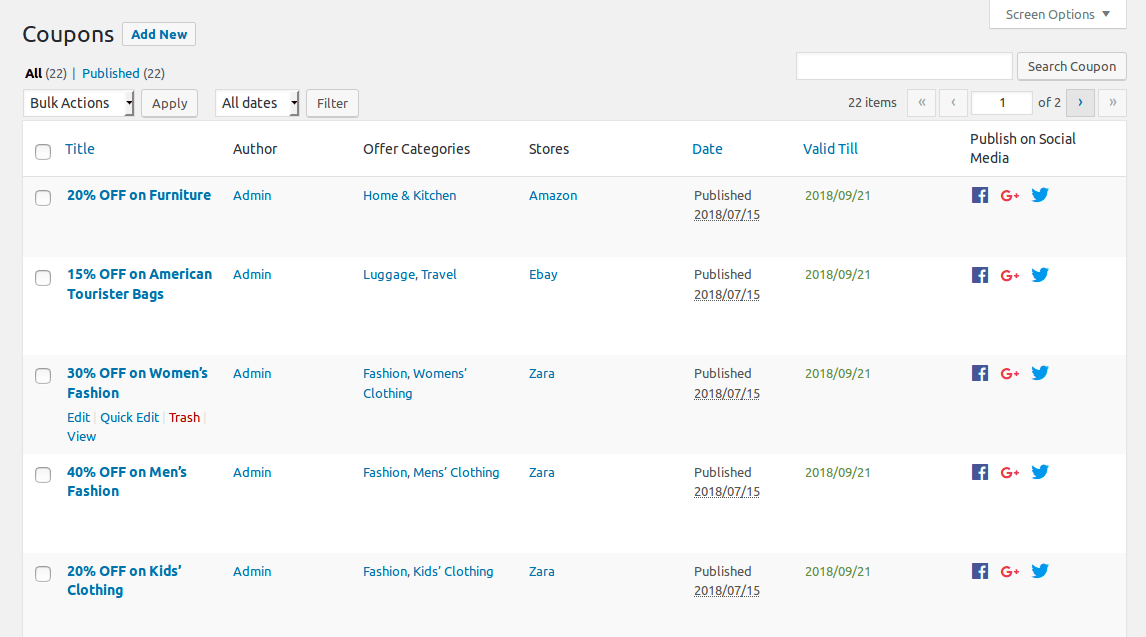1146x637 pixels.
Task: Share Kids' Clothing coupon via Facebook icon
Action: click(x=980, y=571)
